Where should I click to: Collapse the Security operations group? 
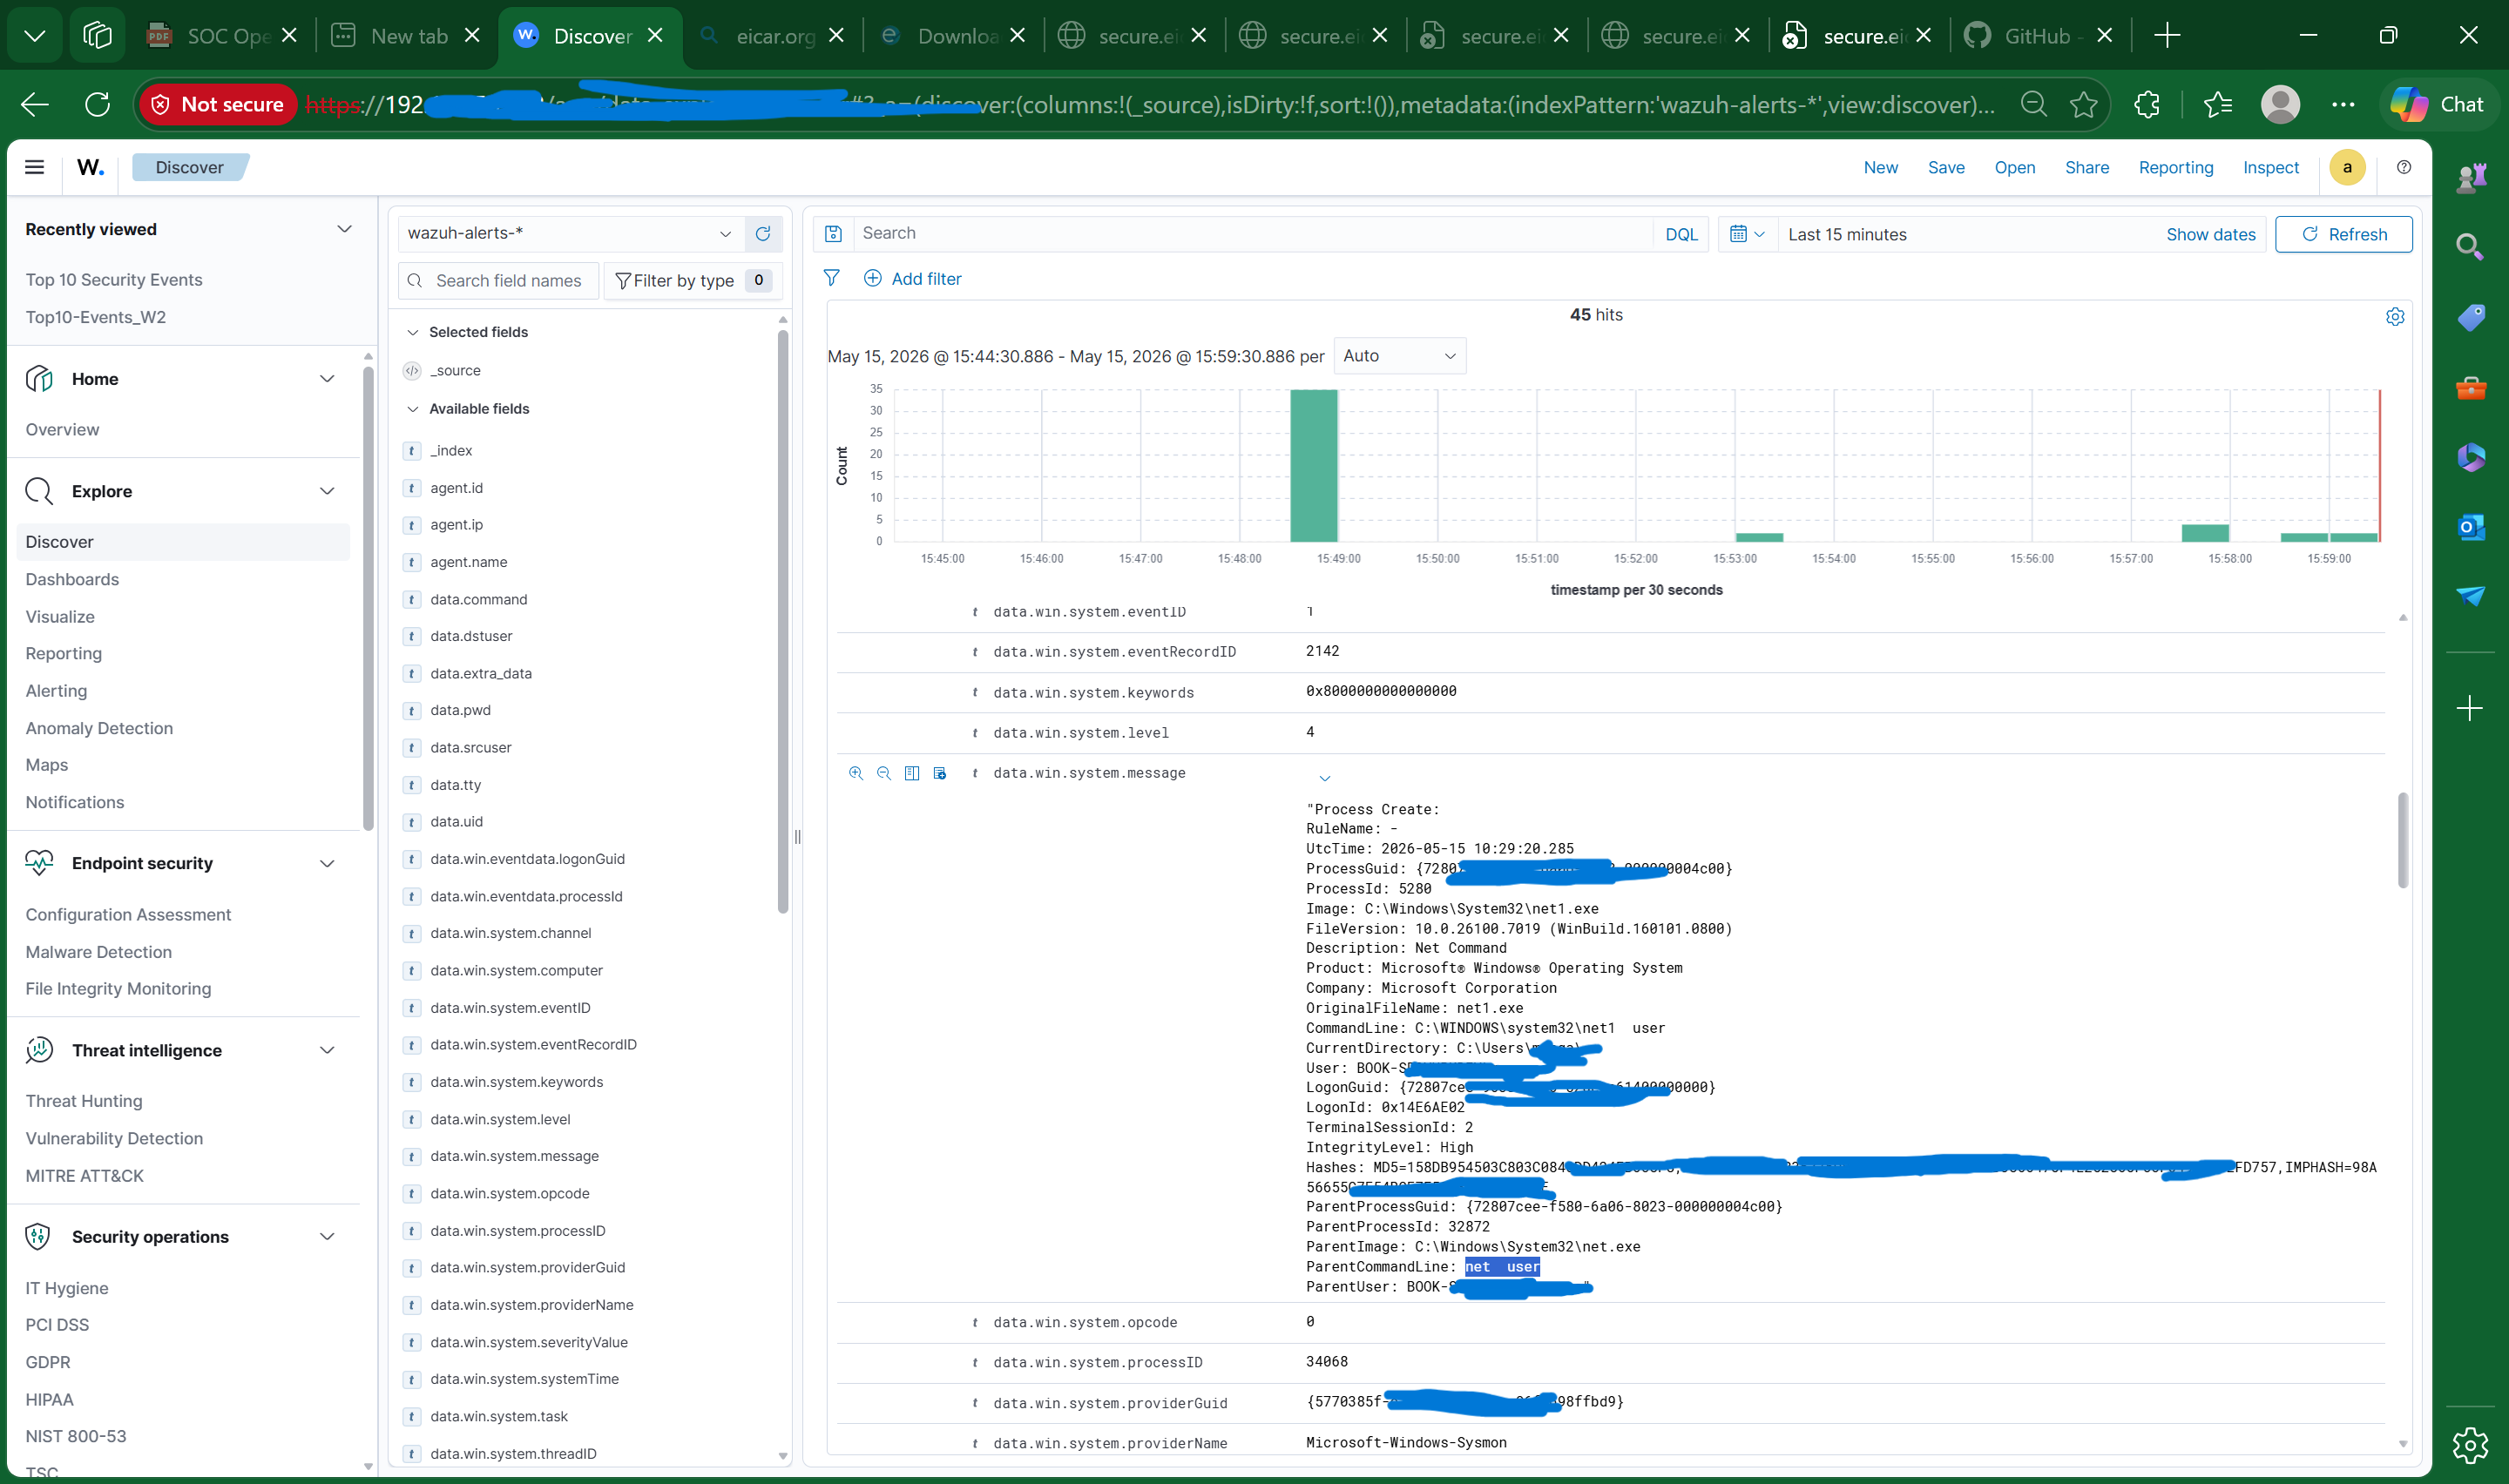click(327, 1237)
